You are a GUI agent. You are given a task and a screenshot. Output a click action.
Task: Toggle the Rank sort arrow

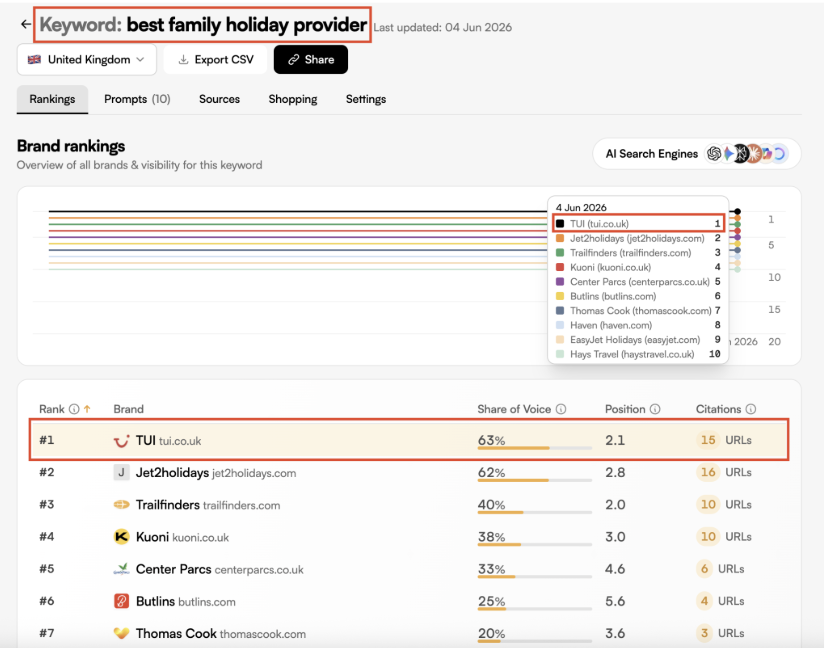pos(87,409)
